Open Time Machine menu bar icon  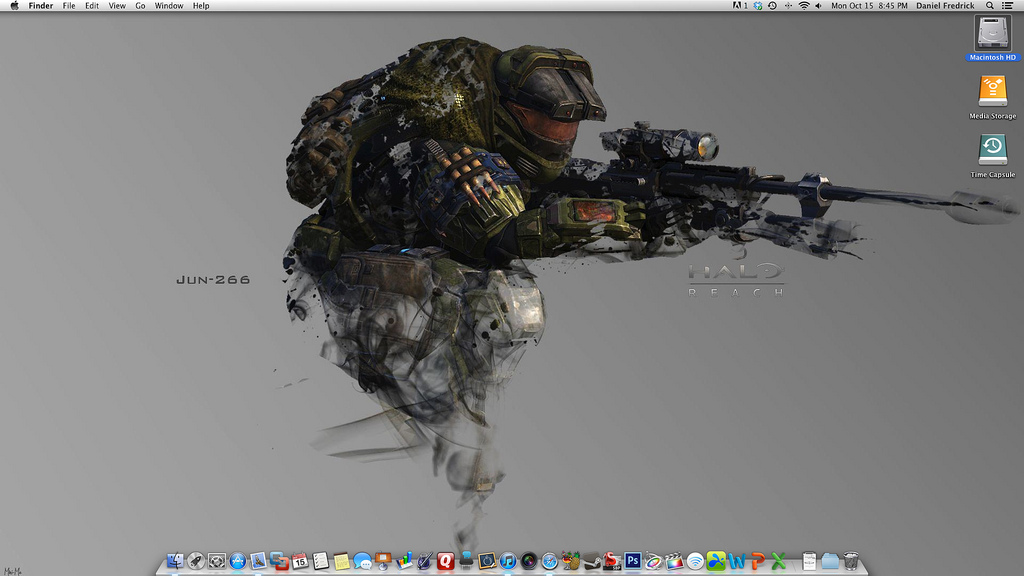pyautogui.click(x=772, y=5)
